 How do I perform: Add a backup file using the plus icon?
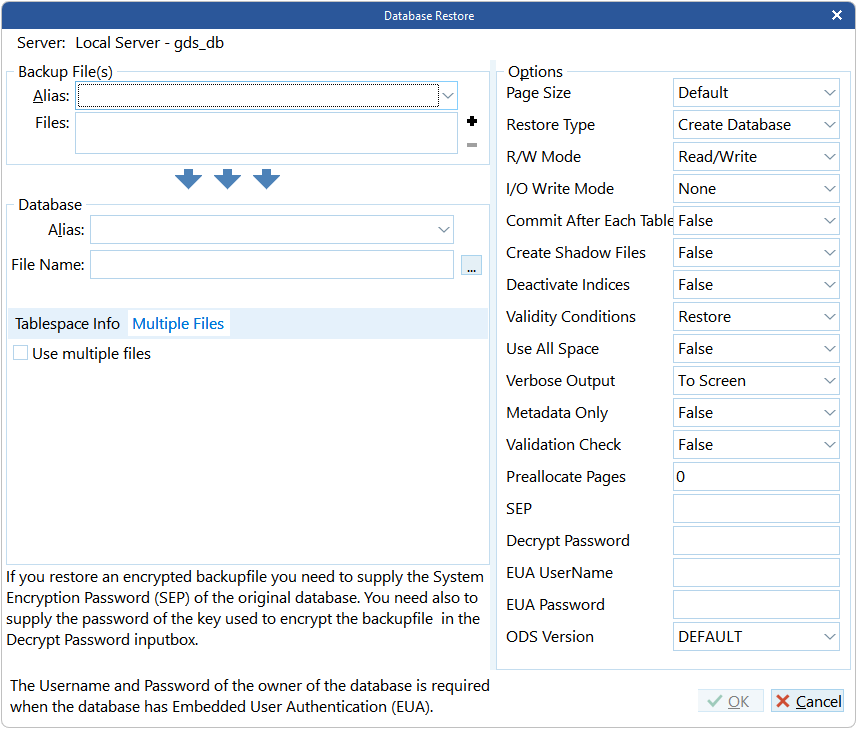click(474, 122)
